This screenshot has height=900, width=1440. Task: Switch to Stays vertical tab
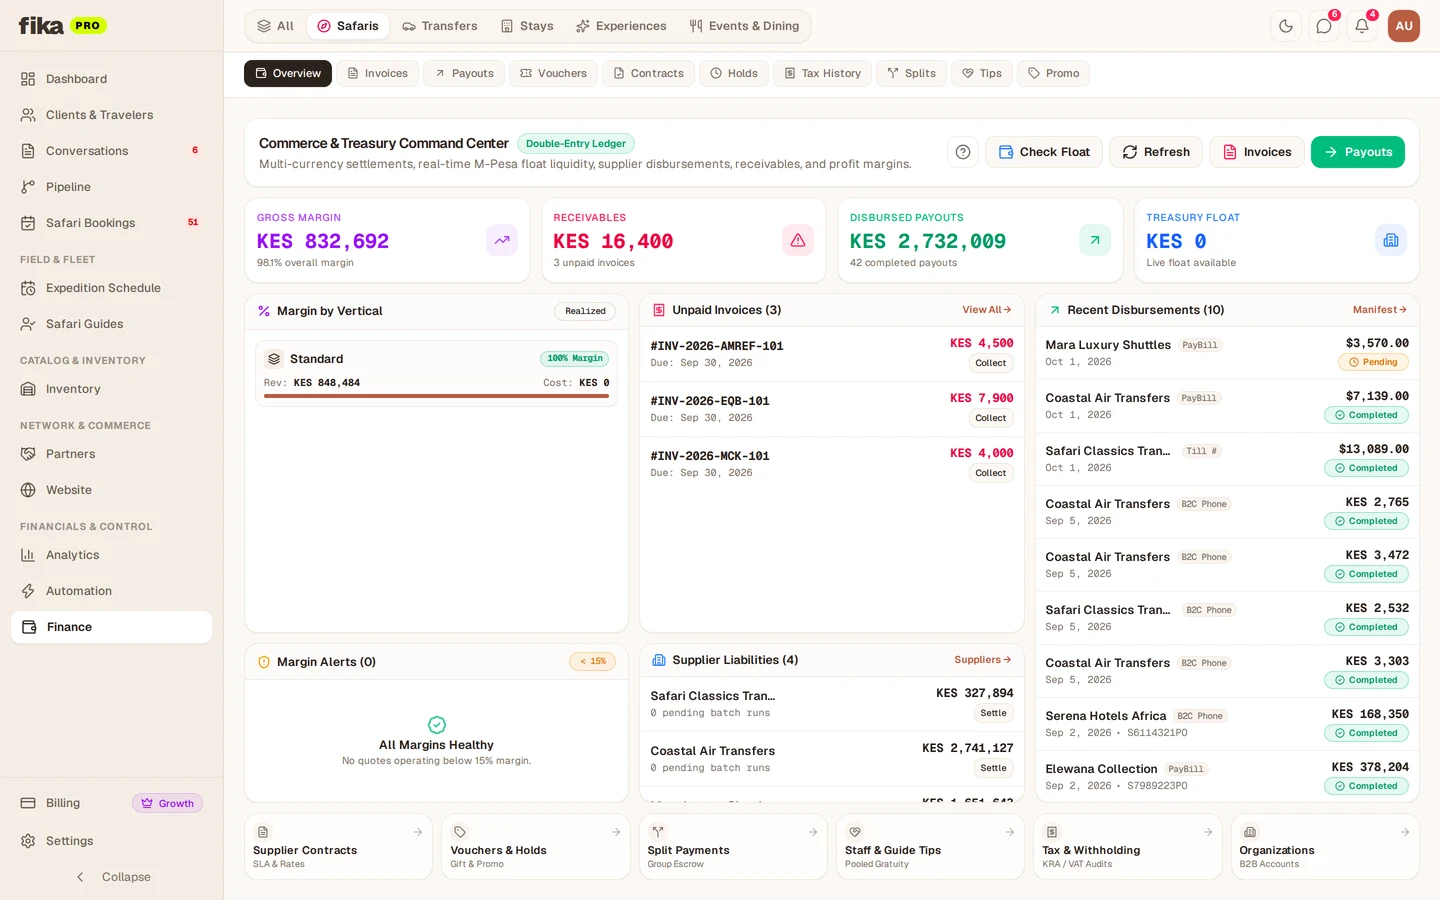pyautogui.click(x=527, y=26)
